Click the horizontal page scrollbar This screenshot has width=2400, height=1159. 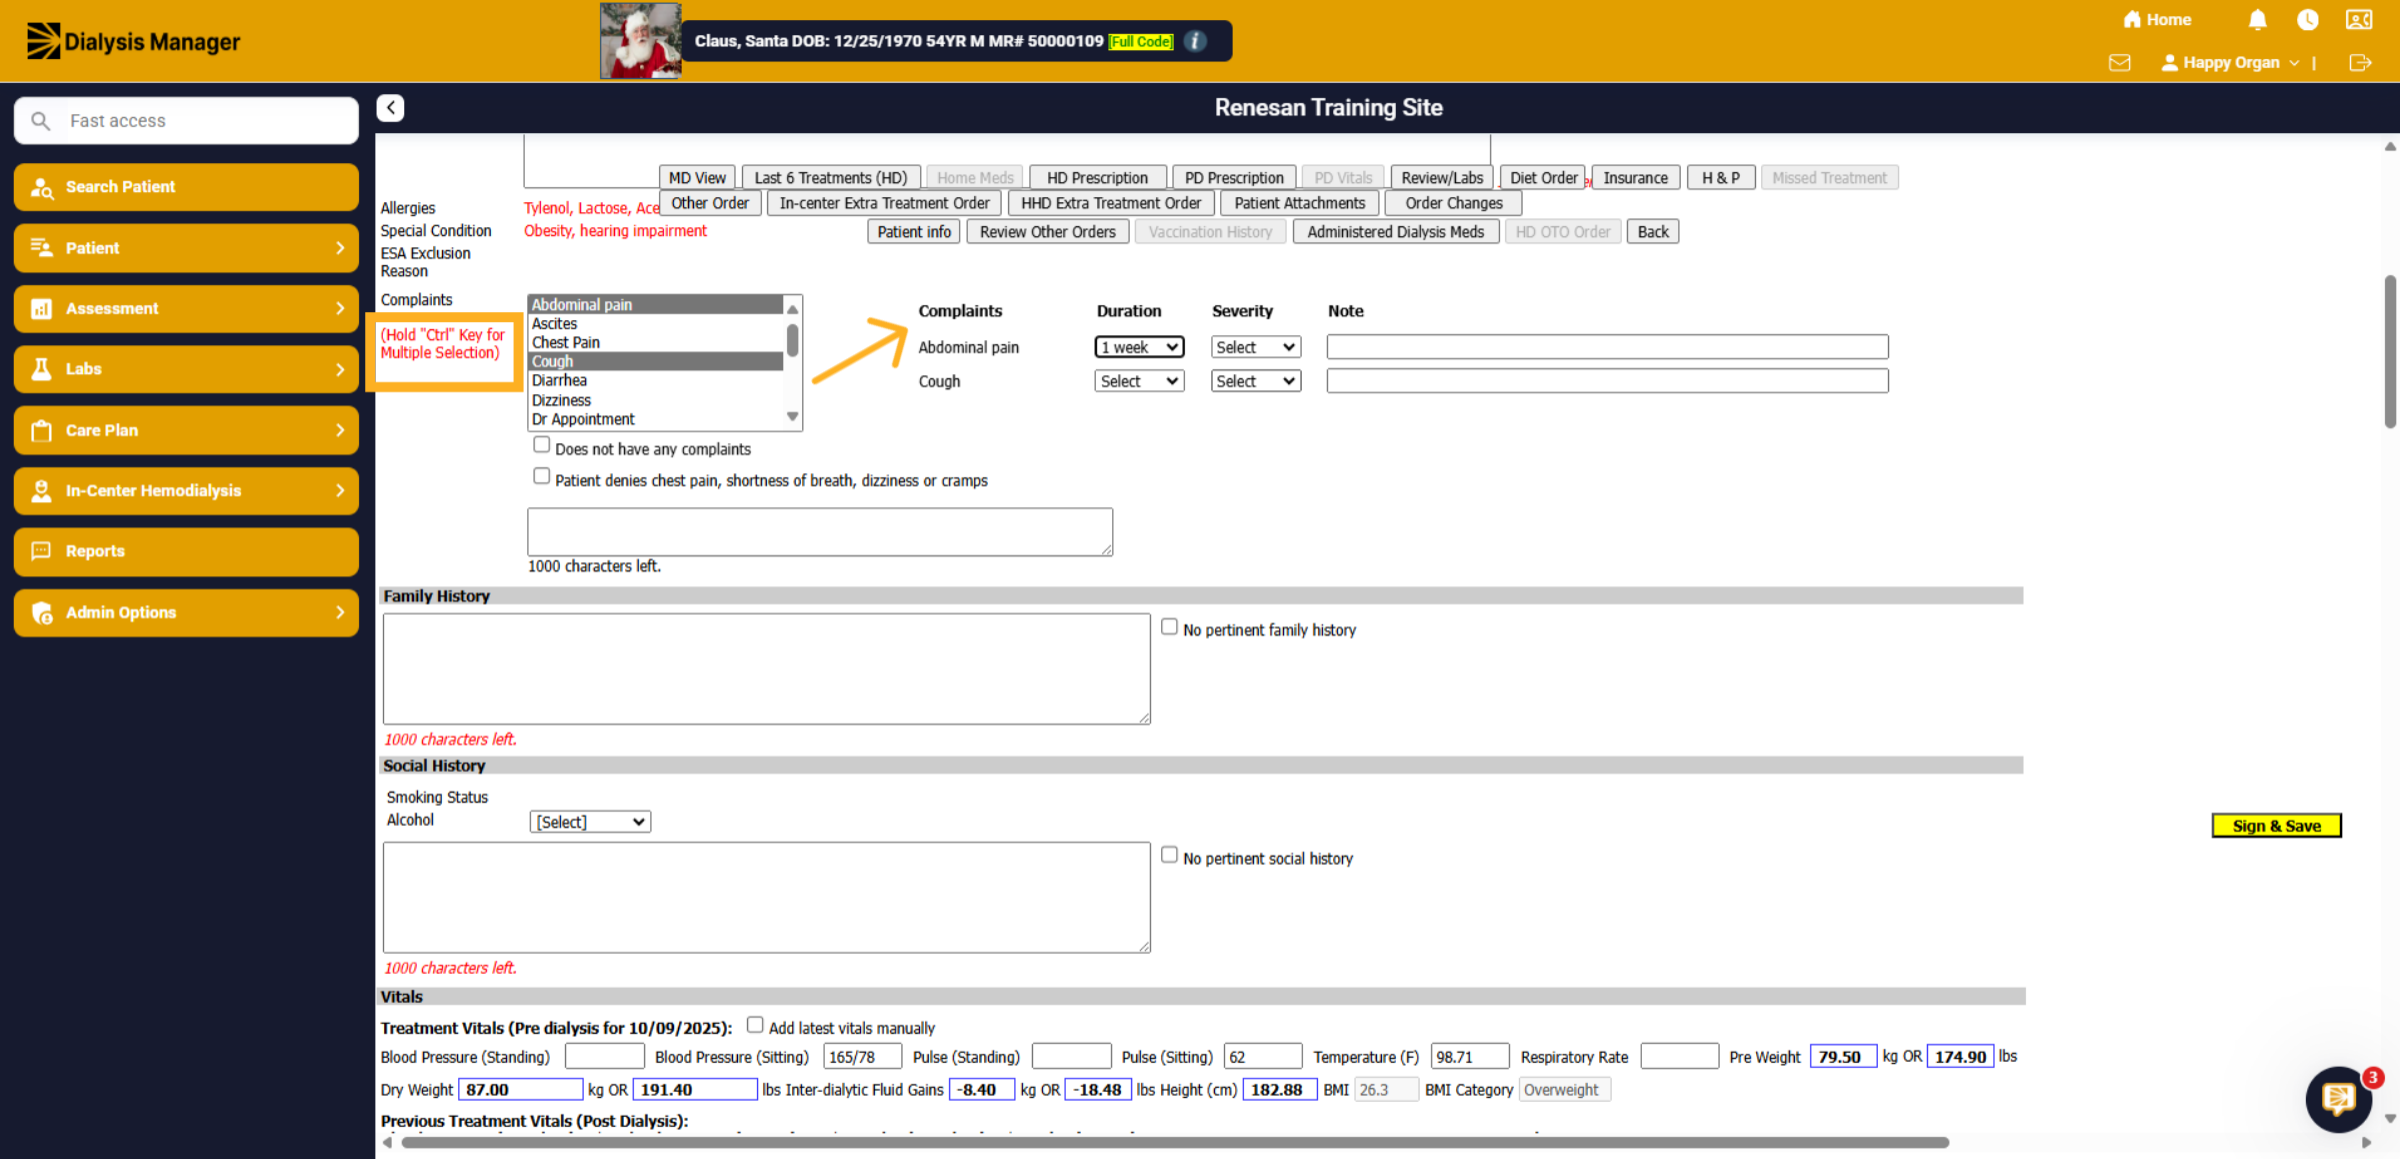(x=1175, y=1142)
